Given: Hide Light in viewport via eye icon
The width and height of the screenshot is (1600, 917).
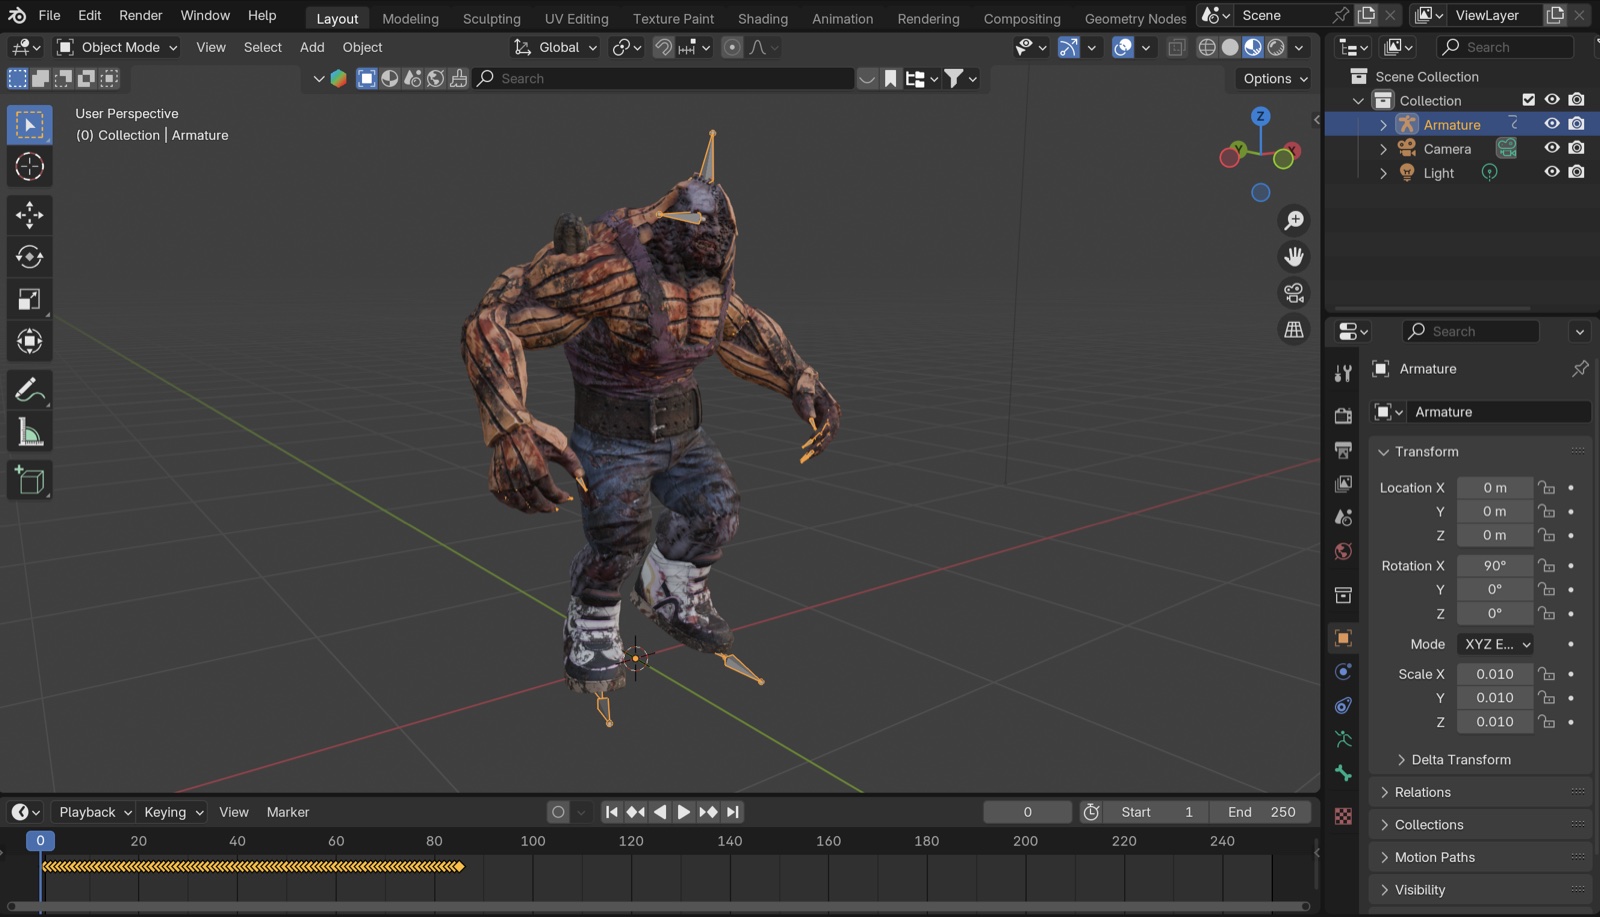Looking at the screenshot, I should tap(1552, 172).
